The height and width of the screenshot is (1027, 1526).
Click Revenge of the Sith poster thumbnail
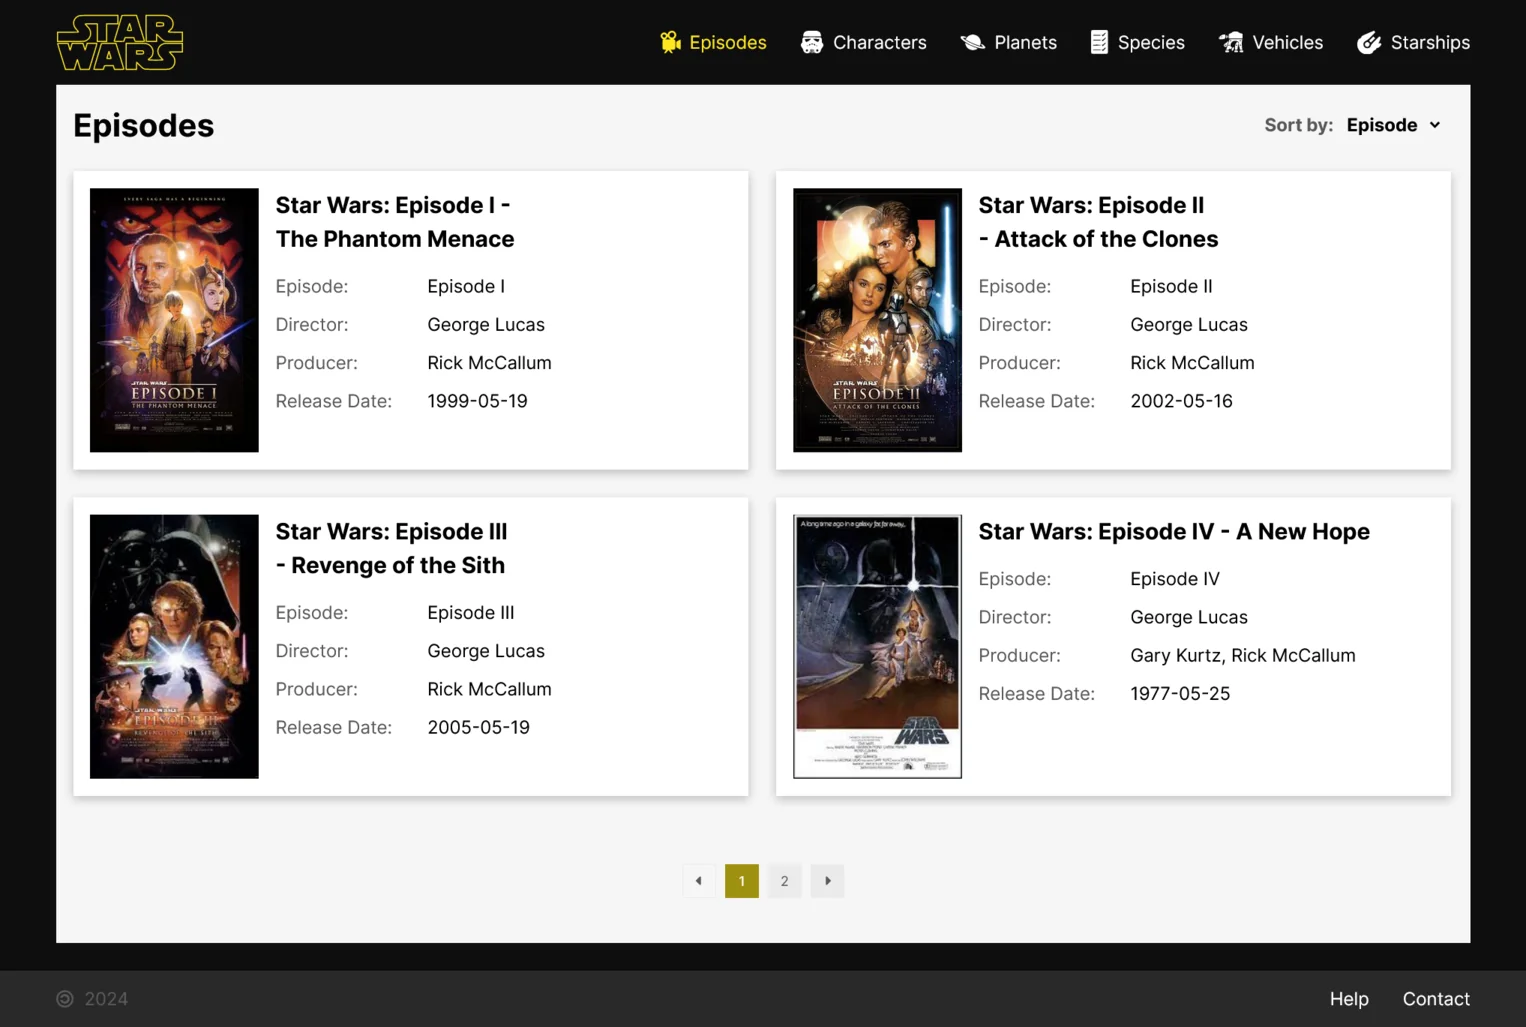click(x=174, y=646)
